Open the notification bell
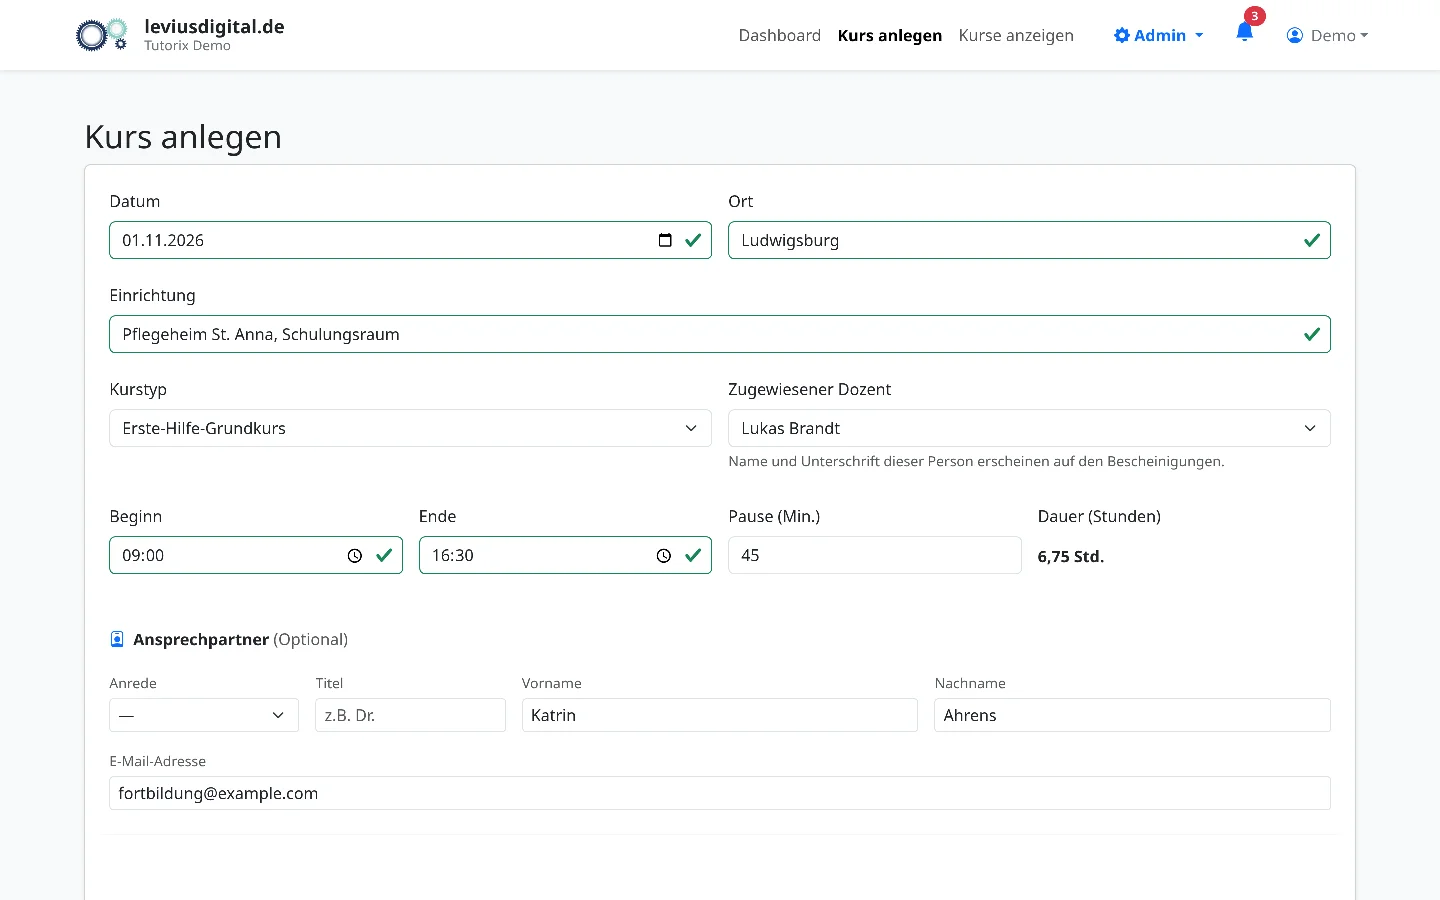Screen dimensions: 1440x900 pos(1244,32)
